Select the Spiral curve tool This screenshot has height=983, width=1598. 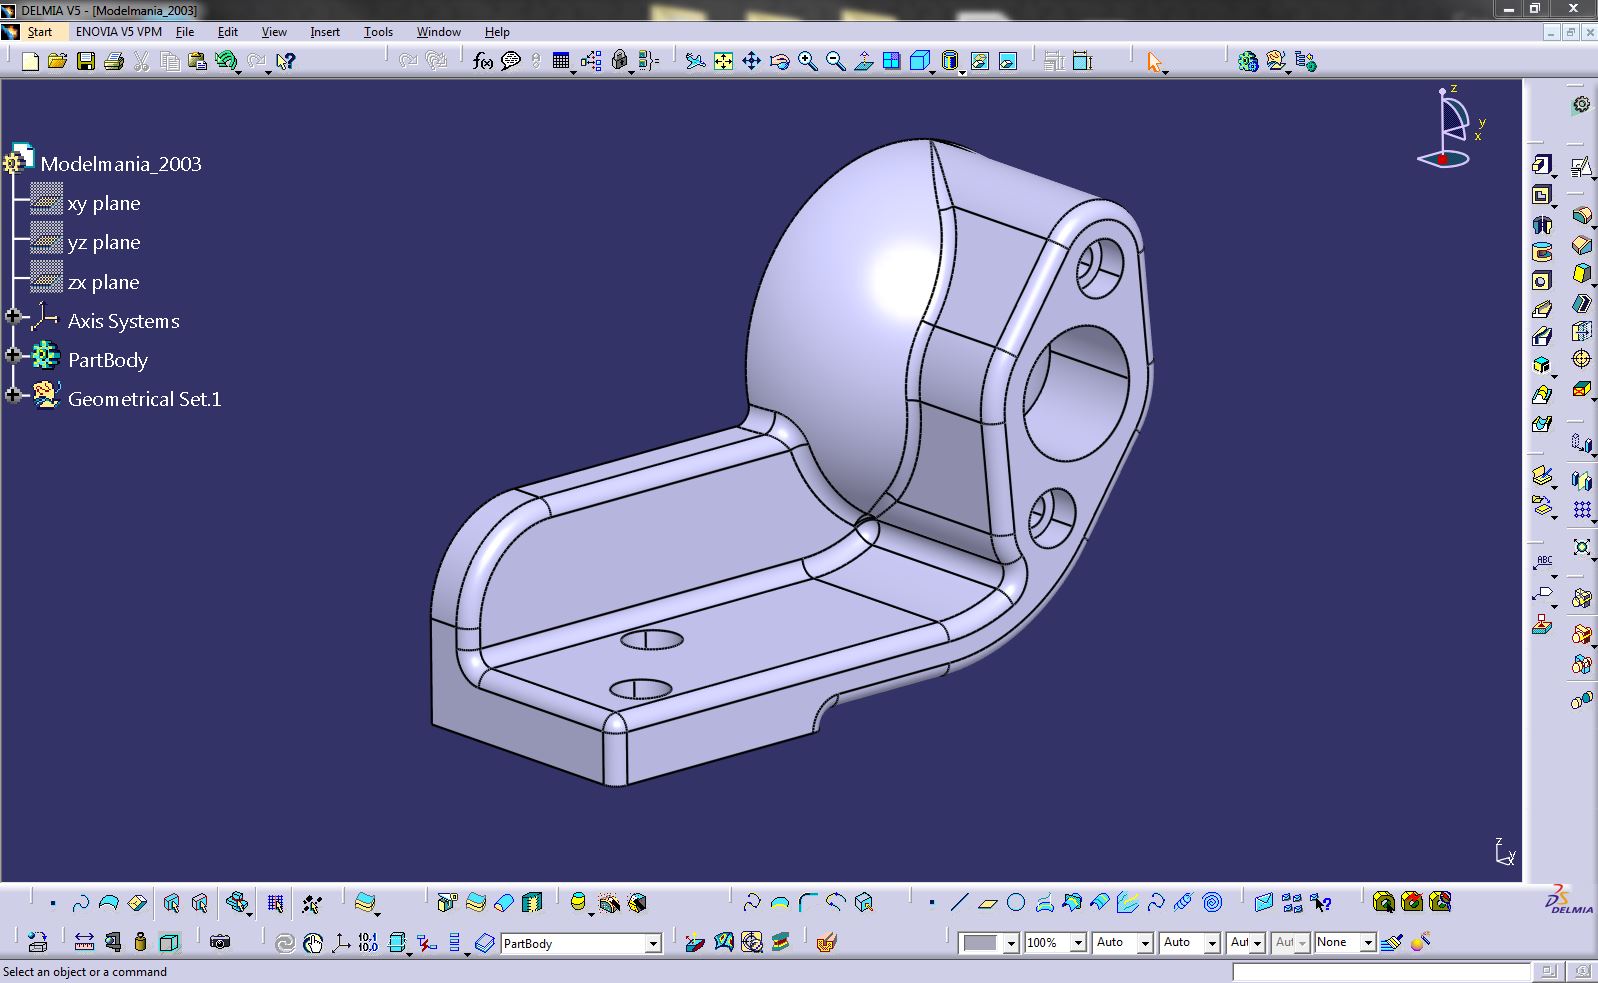coord(1212,903)
